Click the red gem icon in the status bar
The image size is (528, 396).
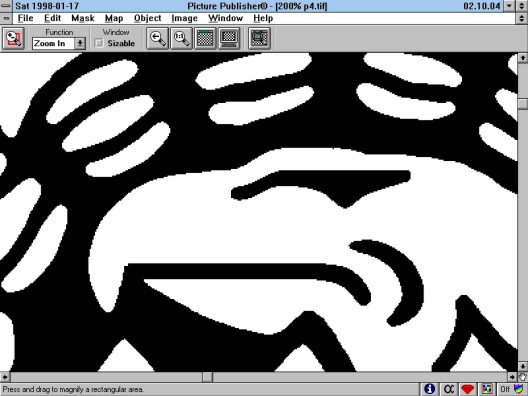tap(468, 389)
